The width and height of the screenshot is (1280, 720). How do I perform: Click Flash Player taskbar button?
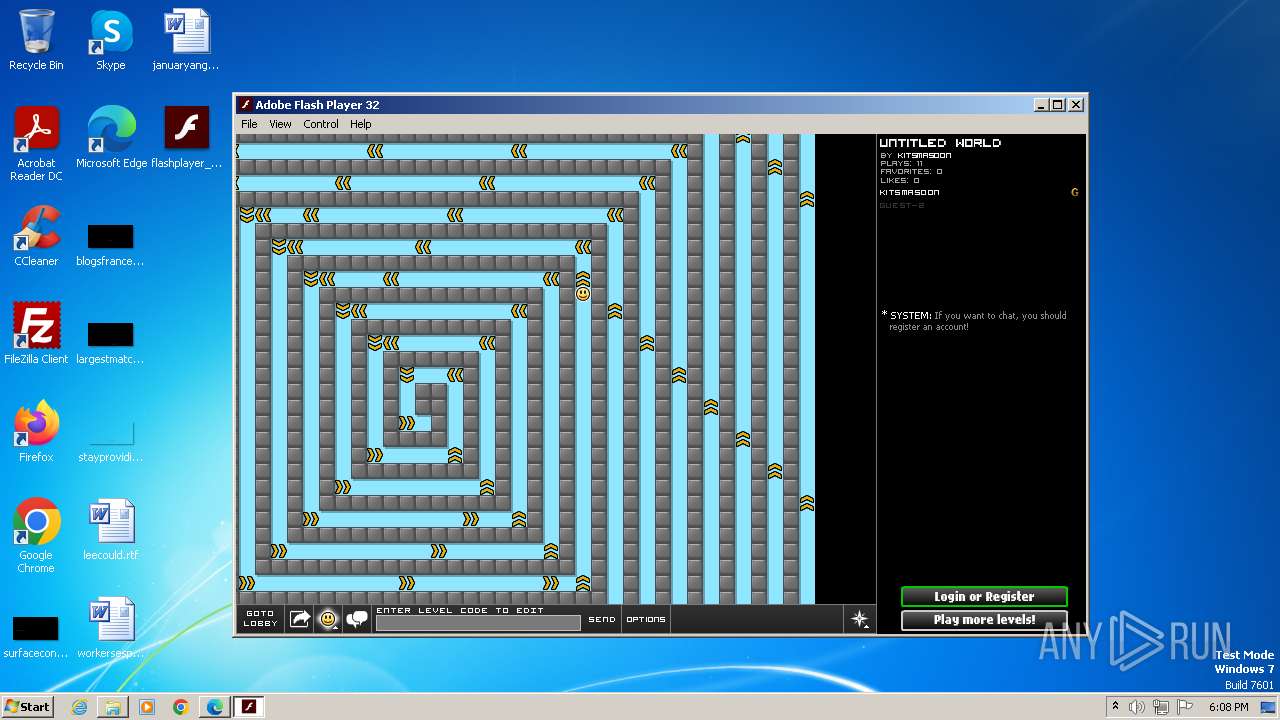(x=249, y=707)
